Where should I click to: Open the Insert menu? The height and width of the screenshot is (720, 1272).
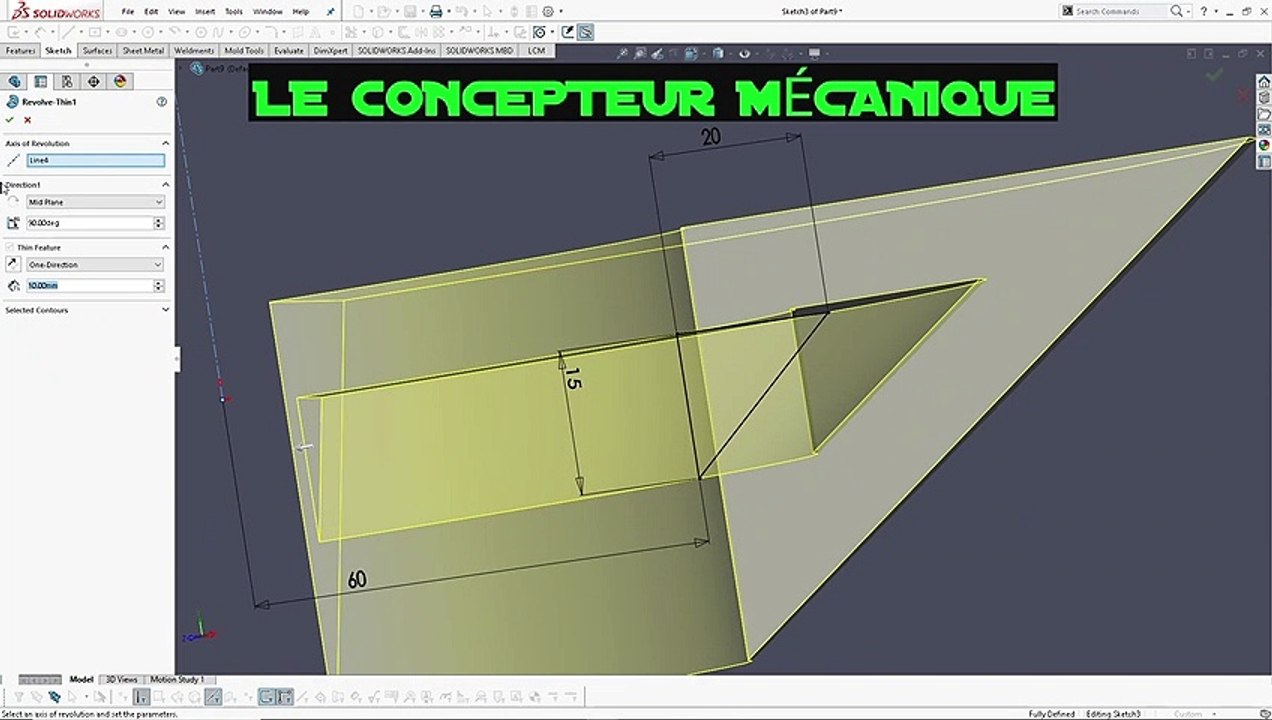pyautogui.click(x=205, y=12)
